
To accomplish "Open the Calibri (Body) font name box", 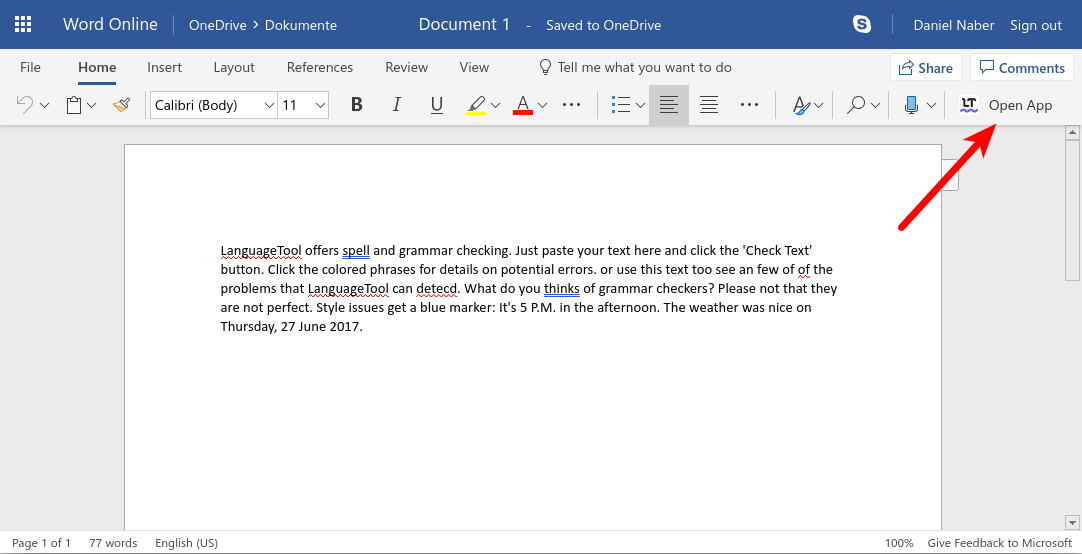I will click(x=213, y=106).
